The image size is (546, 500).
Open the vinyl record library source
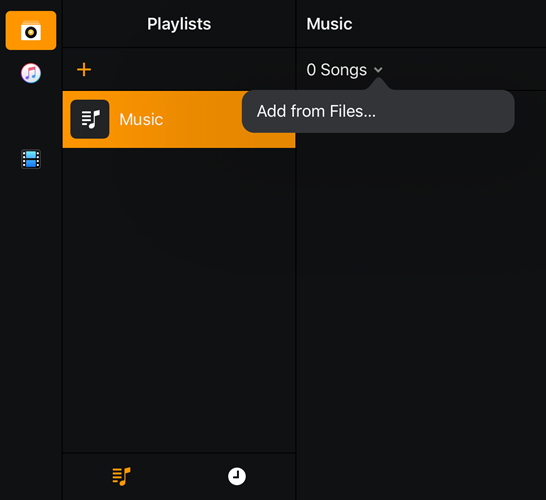[31, 31]
